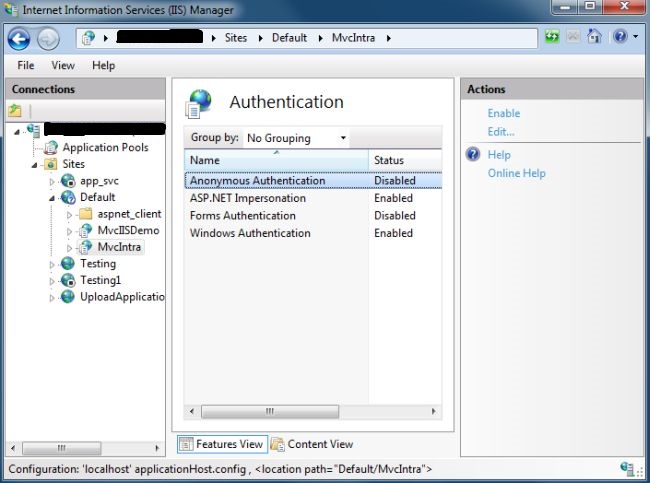Click the Sites folder icon
Viewport: 650px width, 483px height.
click(x=51, y=164)
